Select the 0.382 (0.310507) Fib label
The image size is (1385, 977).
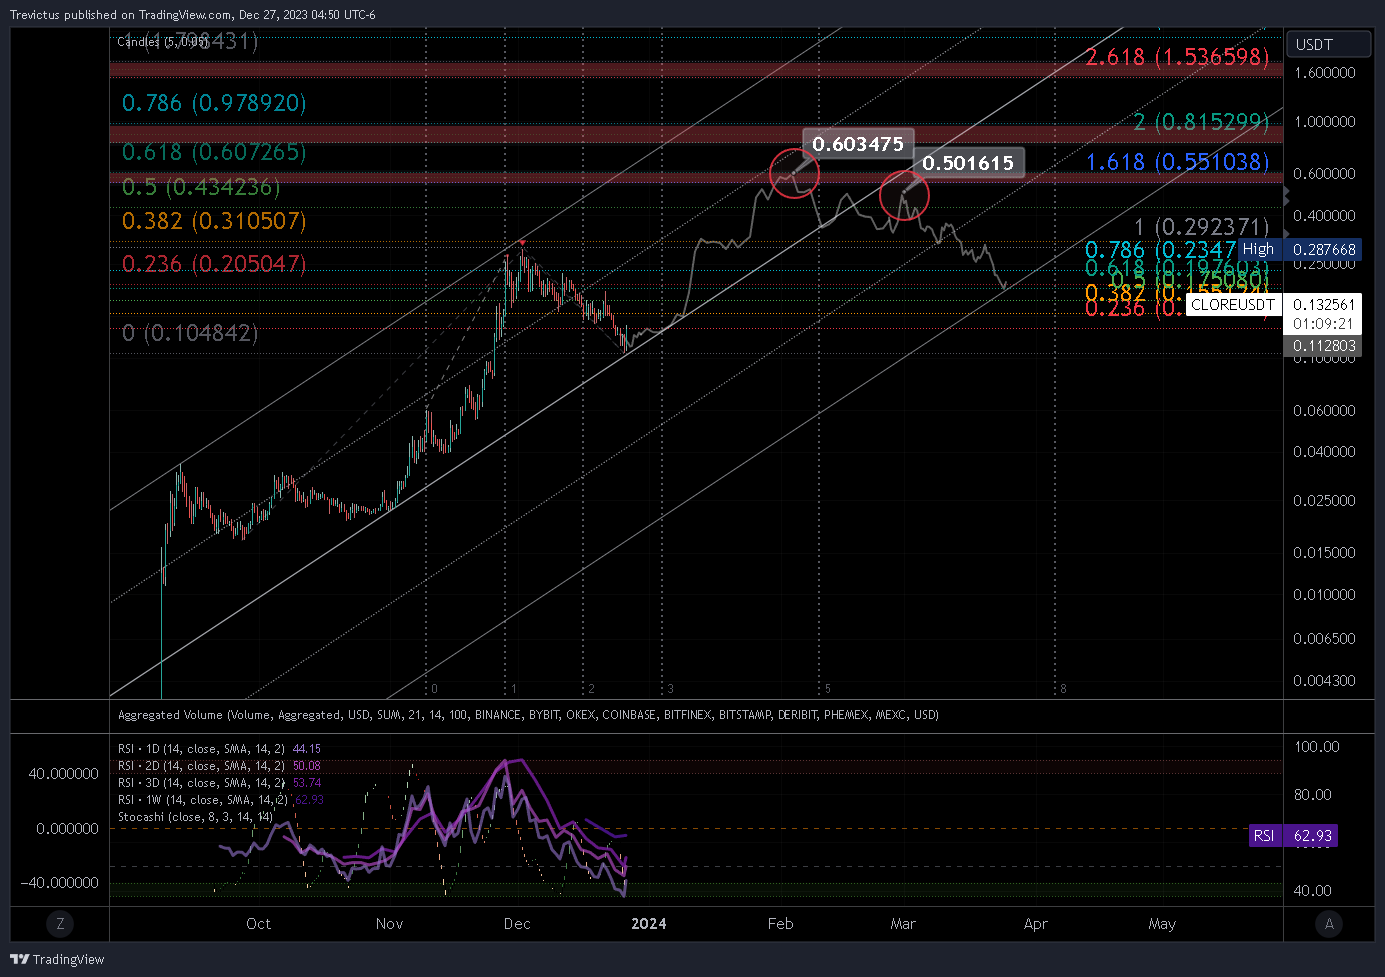(x=214, y=221)
